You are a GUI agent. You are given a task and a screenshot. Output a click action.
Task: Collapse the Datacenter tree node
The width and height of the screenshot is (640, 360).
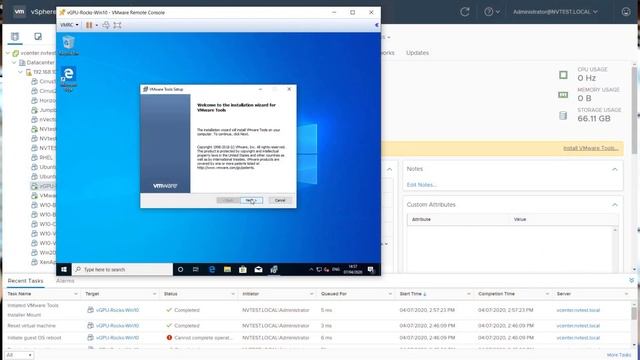pos(14,62)
